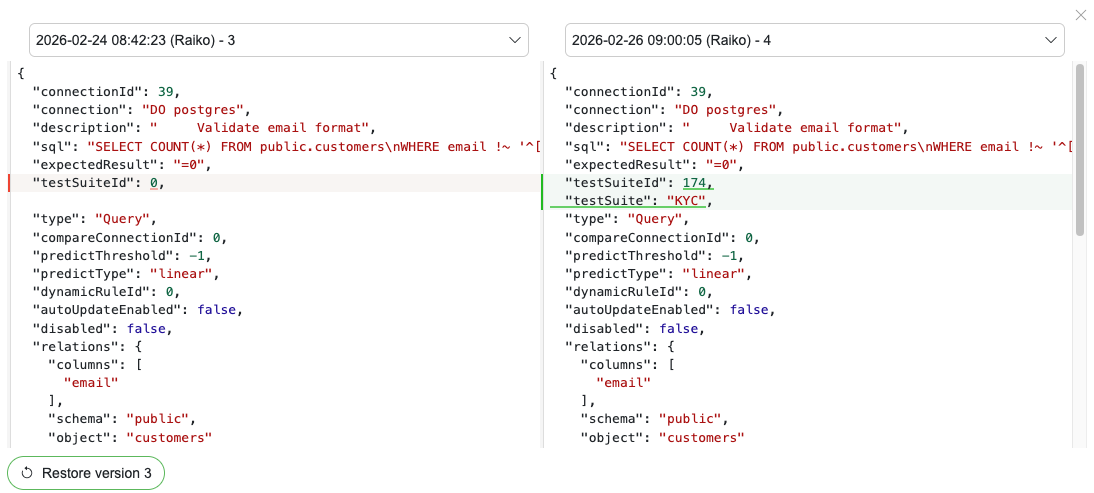Image resolution: width=1094 pixels, height=493 pixels.
Task: Click the "email" column value in version 3 pane
Action: coord(91,382)
